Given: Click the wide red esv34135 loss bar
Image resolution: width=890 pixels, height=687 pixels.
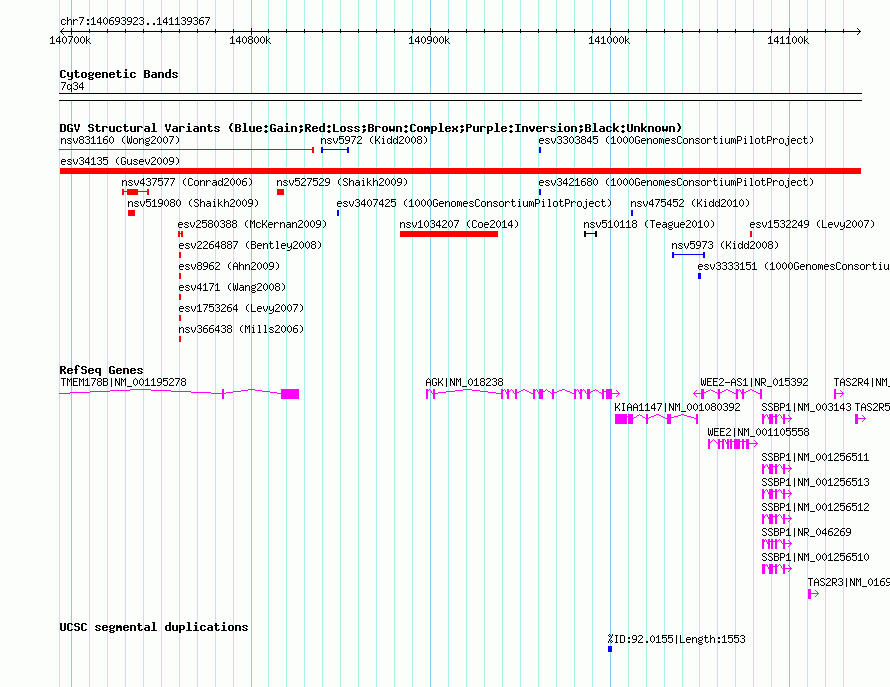Looking at the screenshot, I should pyautogui.click(x=460, y=171).
